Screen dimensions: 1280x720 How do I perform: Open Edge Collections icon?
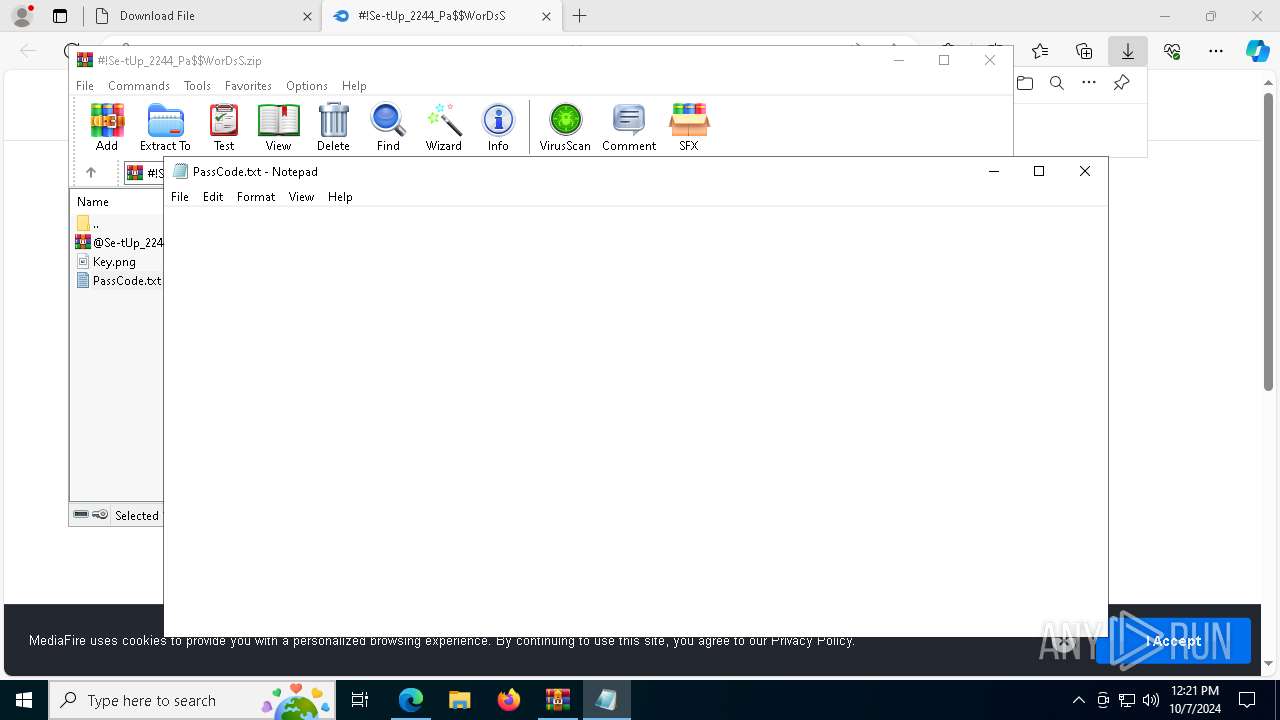(1084, 51)
